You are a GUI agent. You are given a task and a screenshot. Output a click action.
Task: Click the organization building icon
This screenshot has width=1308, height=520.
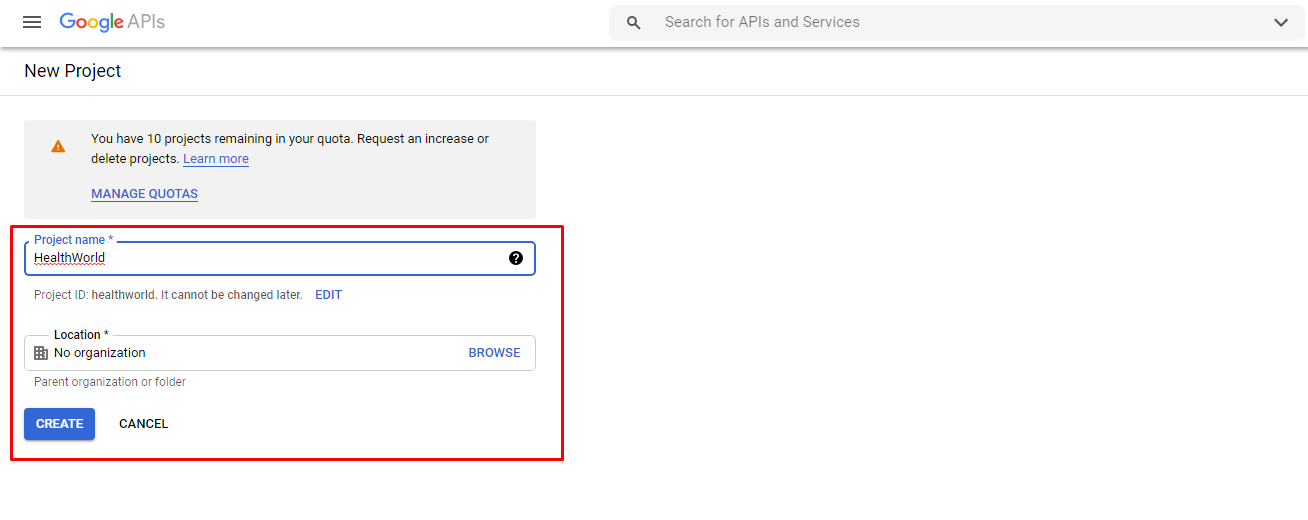tap(41, 353)
